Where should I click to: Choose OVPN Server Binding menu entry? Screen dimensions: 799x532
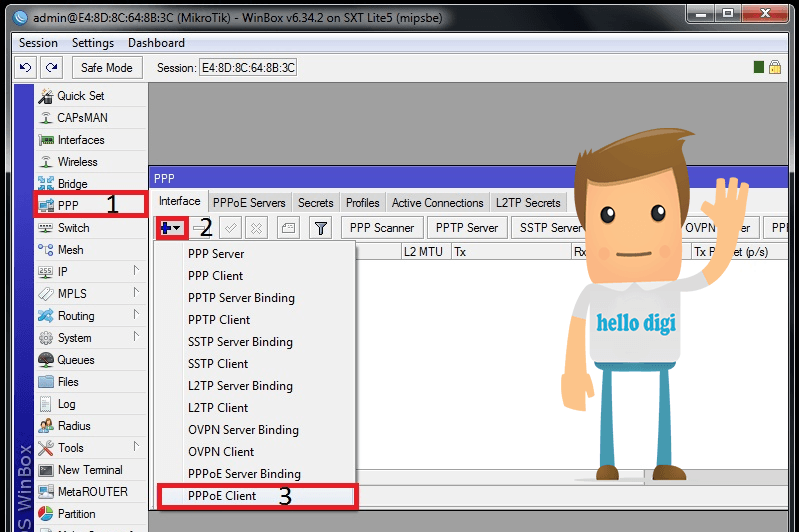(x=255, y=430)
